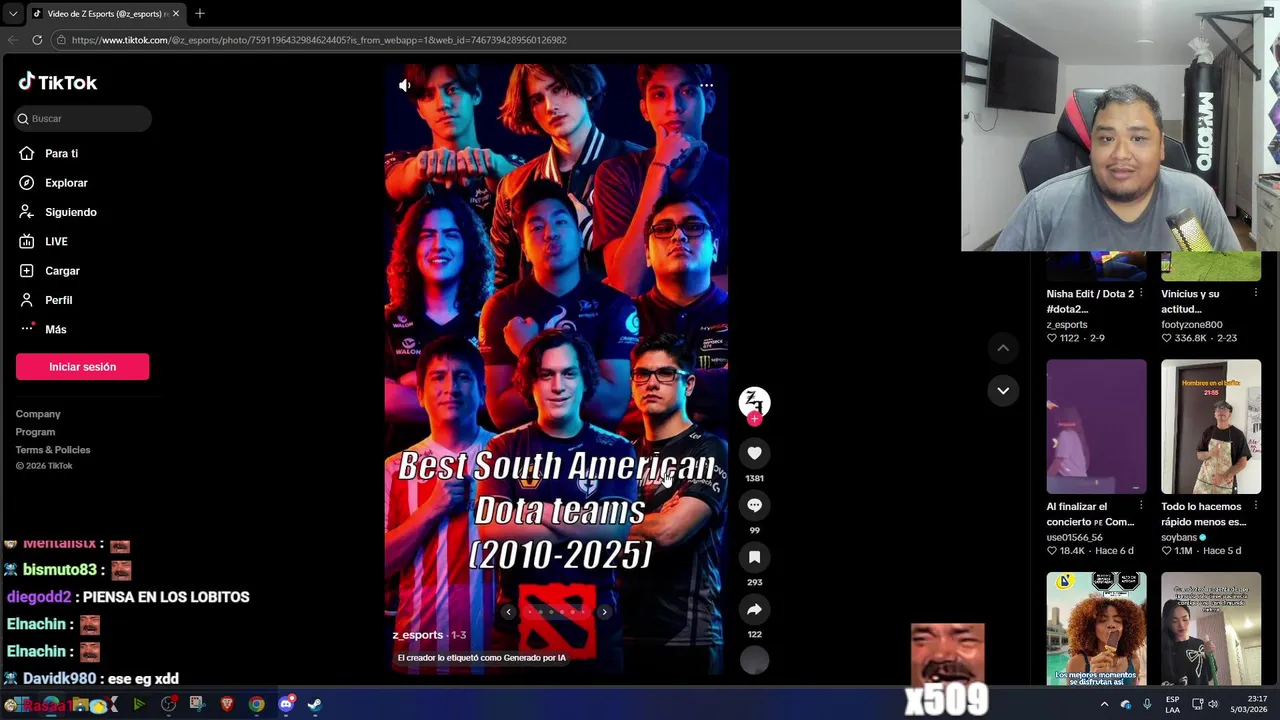This screenshot has width=1280, height=720.
Task: Click the use01566_56 username
Action: coord(1075,538)
